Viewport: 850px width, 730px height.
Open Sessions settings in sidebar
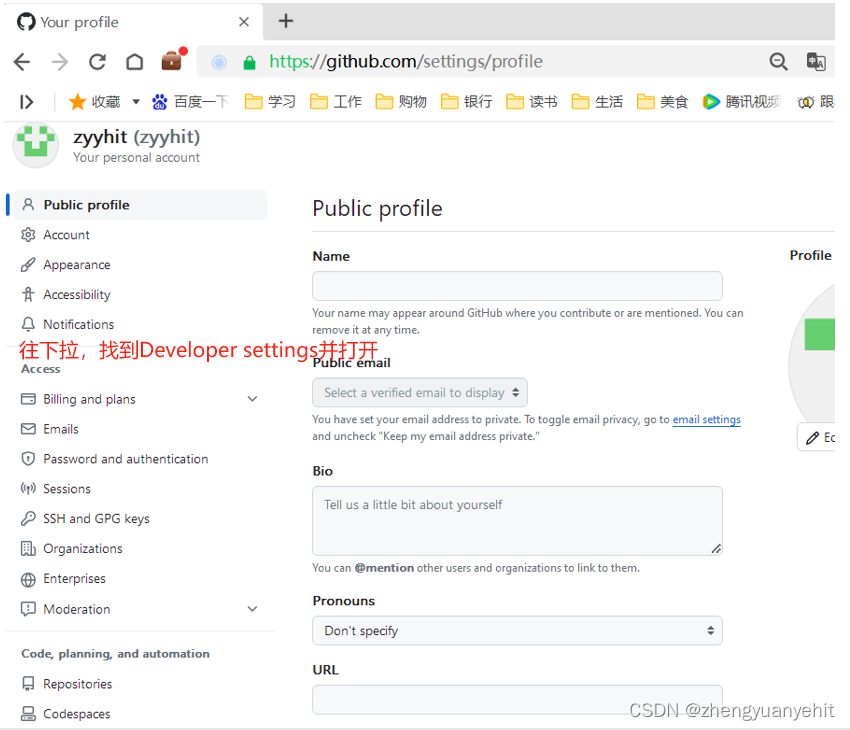pos(55,488)
